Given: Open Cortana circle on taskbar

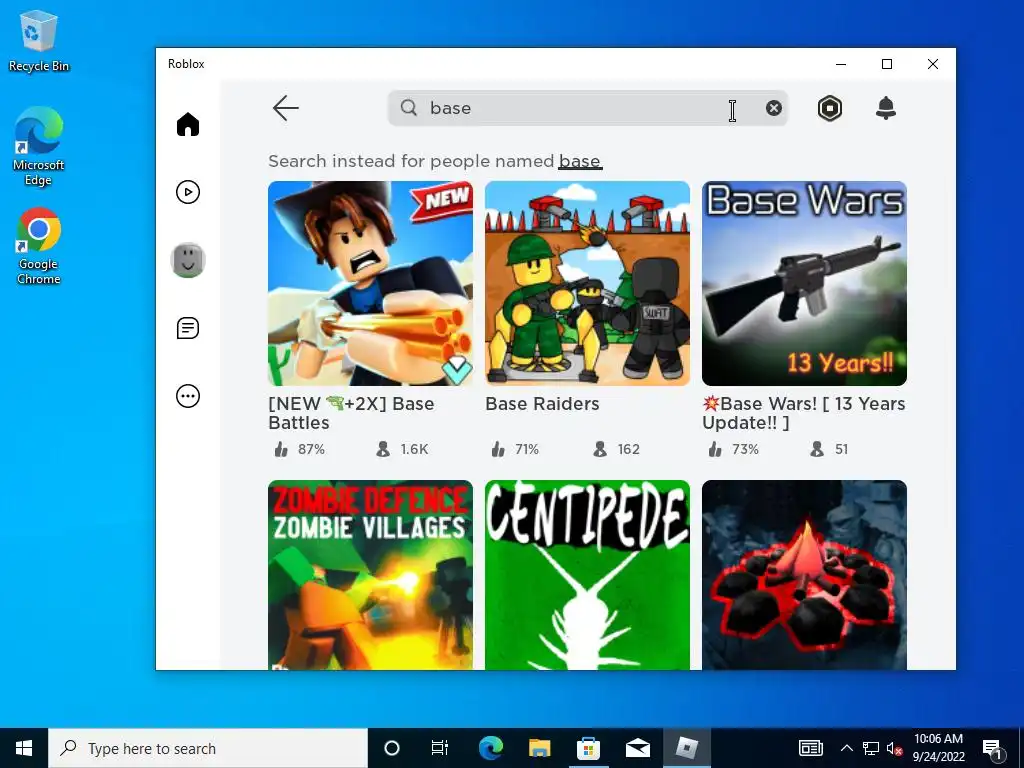Looking at the screenshot, I should (392, 748).
